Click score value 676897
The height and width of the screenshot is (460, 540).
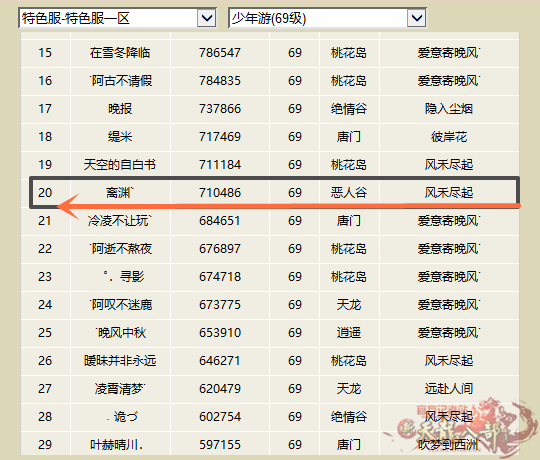[220, 249]
